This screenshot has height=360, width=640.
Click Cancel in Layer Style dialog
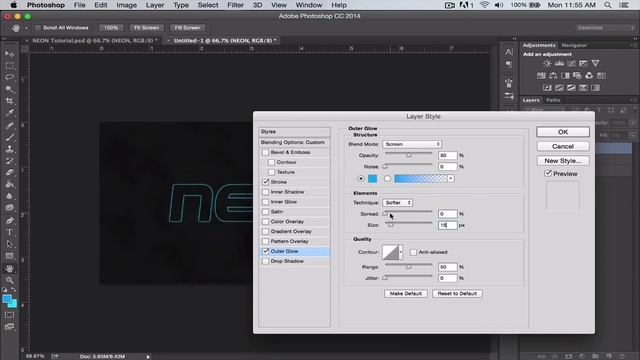point(563,146)
